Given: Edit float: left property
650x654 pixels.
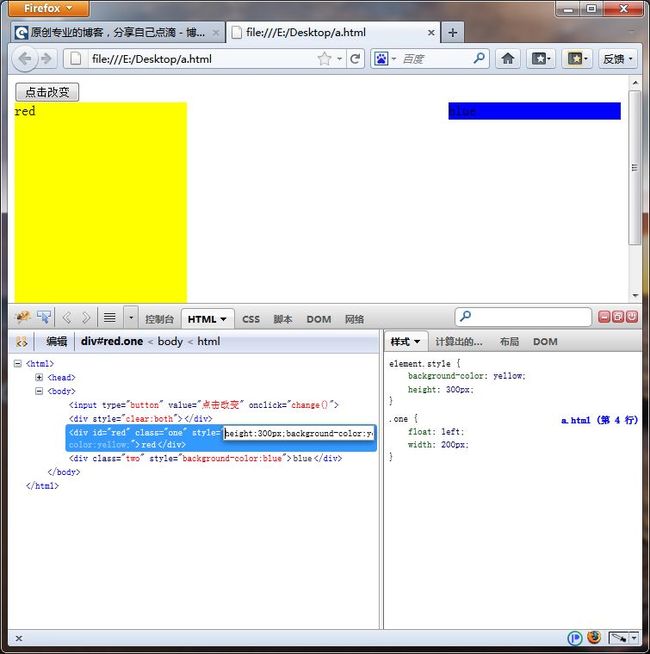Looking at the screenshot, I should point(436,432).
